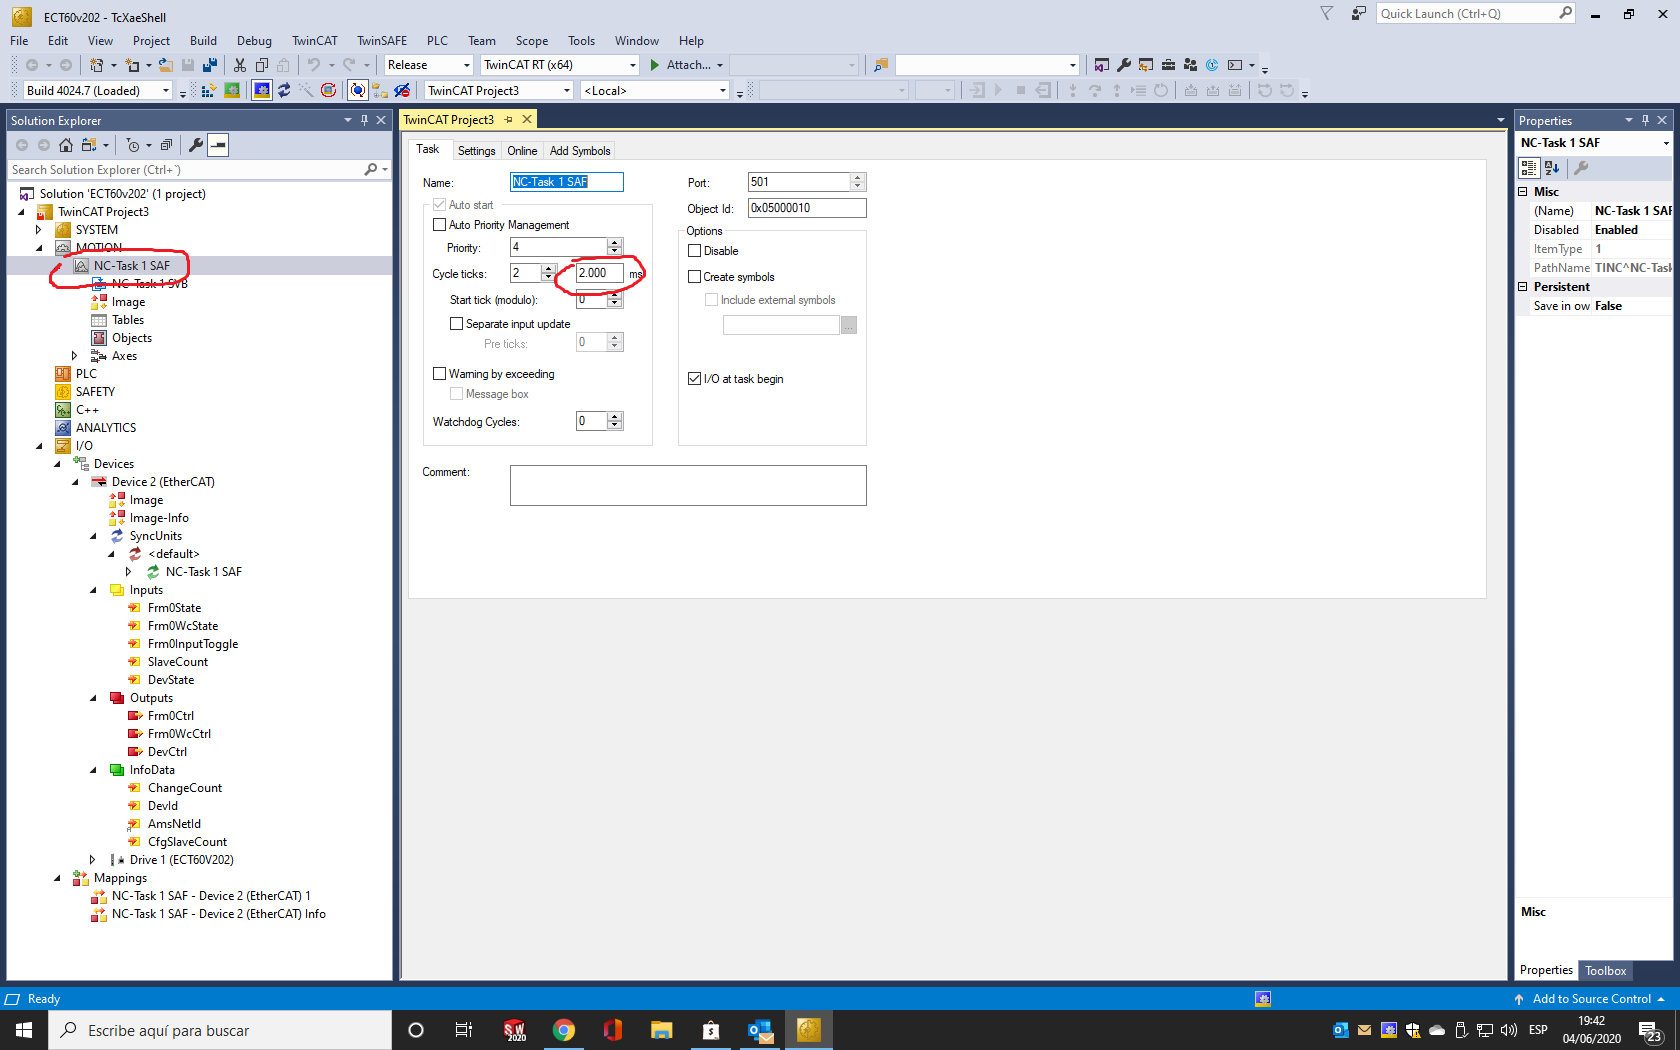Select Device 2 (EtherCAT) tree item
Image resolution: width=1680 pixels, height=1050 pixels.
click(x=163, y=482)
